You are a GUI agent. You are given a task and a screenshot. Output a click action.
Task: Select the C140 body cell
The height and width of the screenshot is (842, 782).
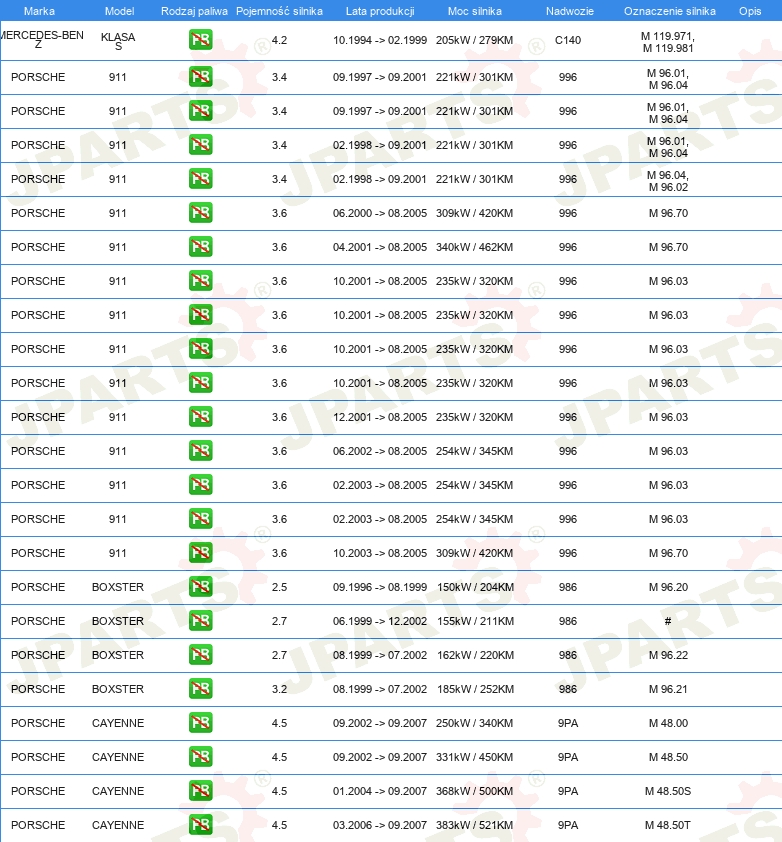click(x=568, y=40)
